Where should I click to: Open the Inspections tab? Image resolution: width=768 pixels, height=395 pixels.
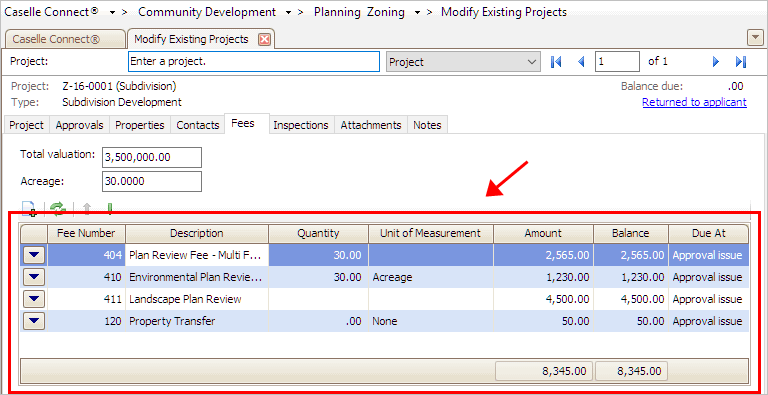pyautogui.click(x=301, y=125)
